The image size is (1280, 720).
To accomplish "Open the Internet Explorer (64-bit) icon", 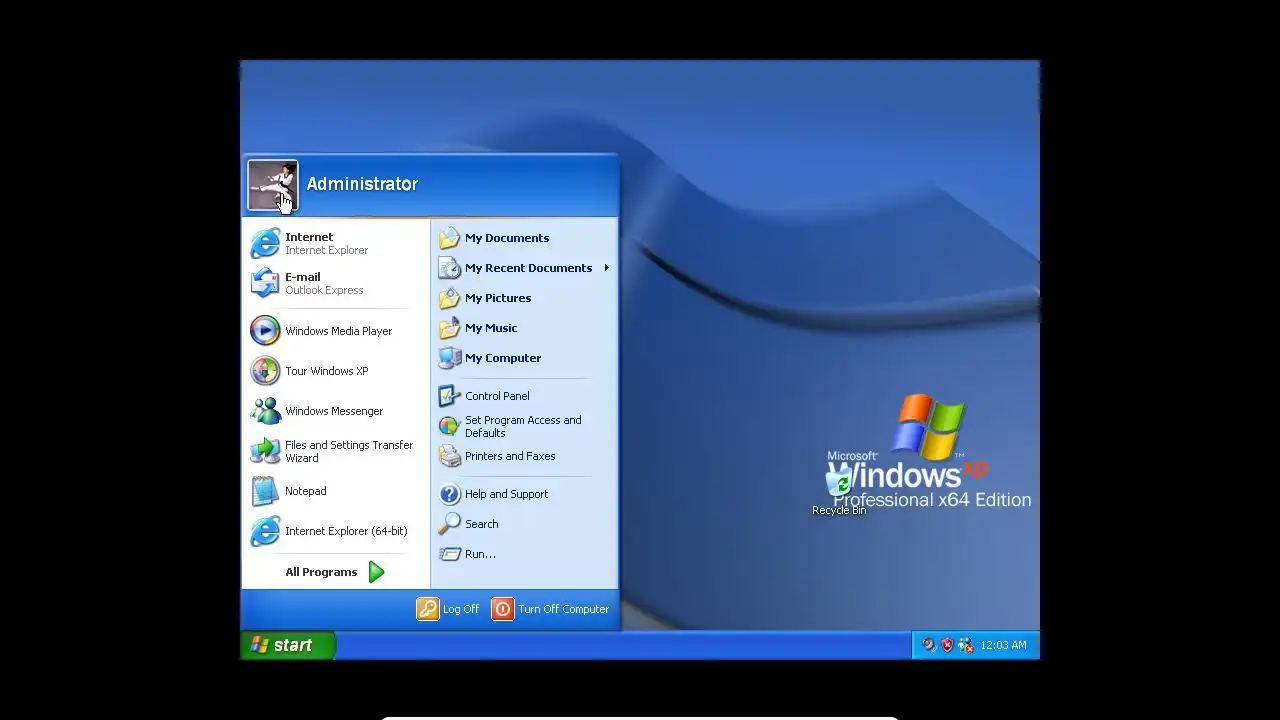I will coord(265,530).
